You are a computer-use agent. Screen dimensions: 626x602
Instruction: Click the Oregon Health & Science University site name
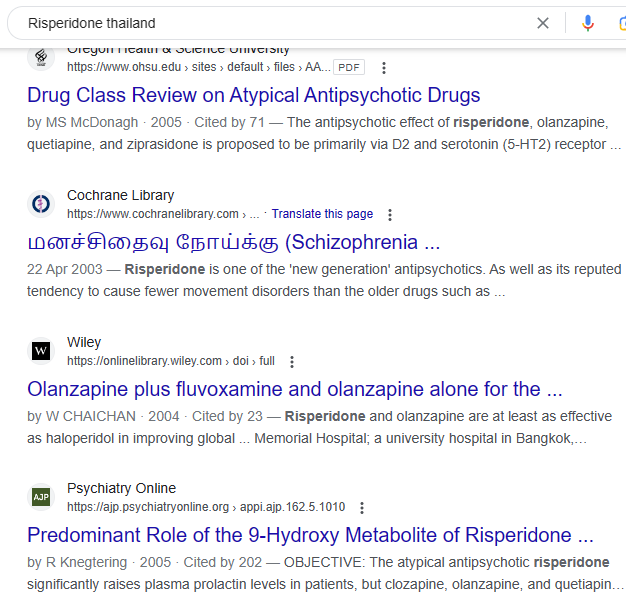point(178,51)
